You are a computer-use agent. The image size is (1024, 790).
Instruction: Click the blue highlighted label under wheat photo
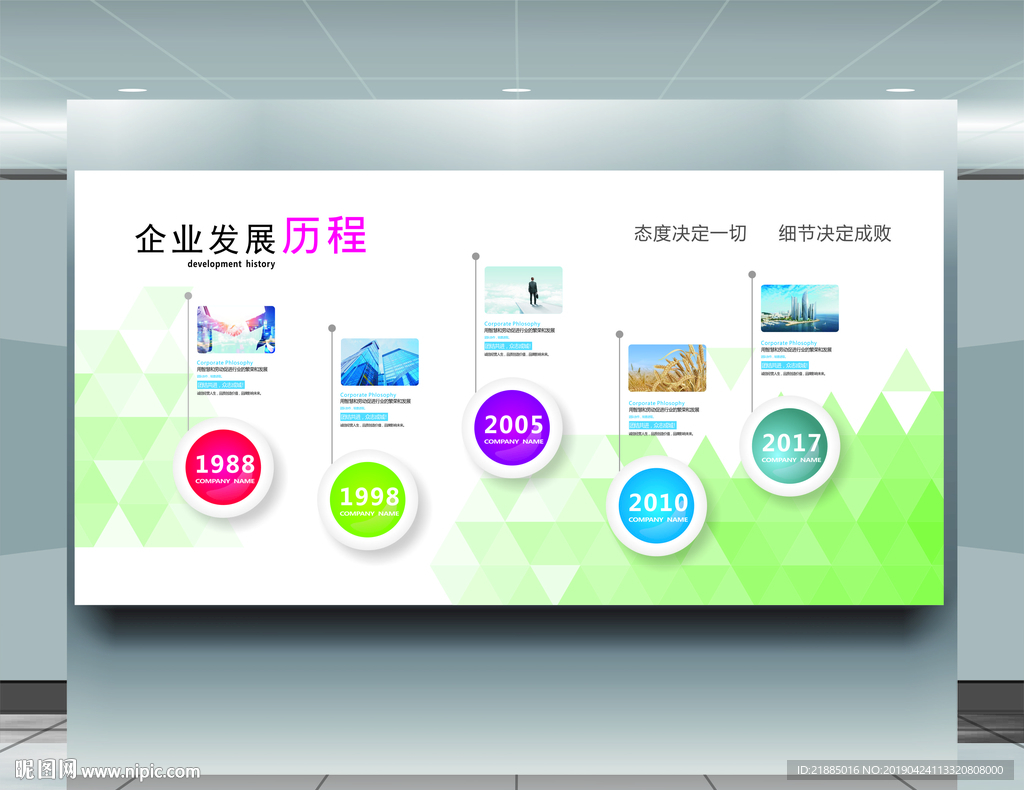pos(652,425)
